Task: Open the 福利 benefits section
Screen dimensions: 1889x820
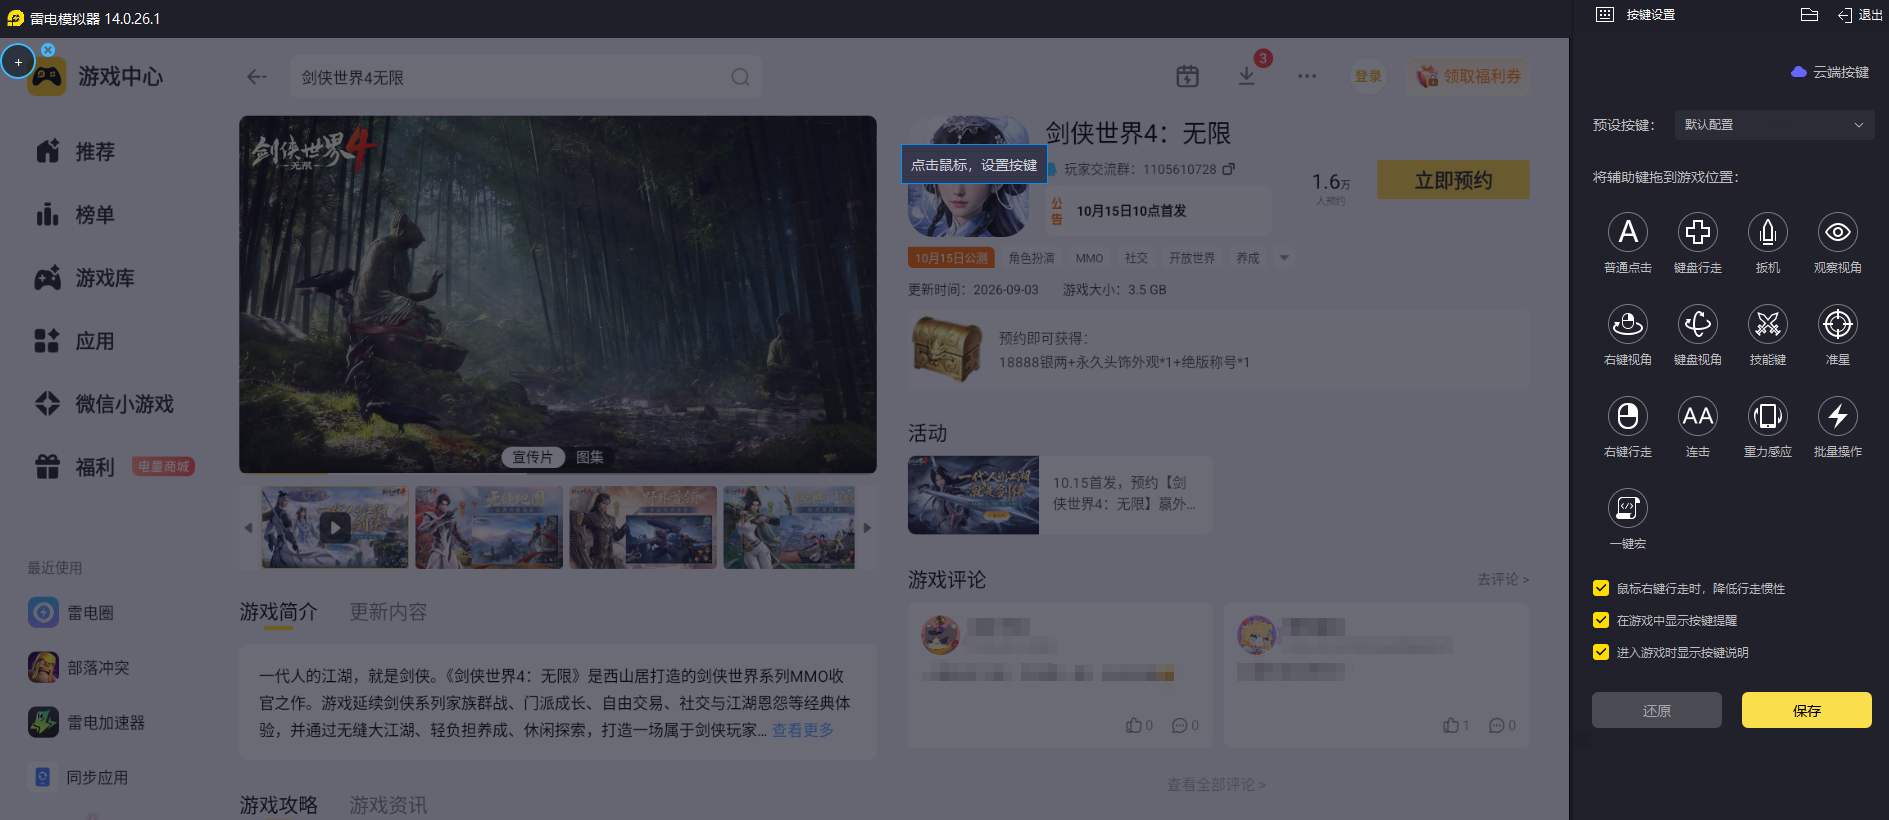Action: tap(75, 467)
